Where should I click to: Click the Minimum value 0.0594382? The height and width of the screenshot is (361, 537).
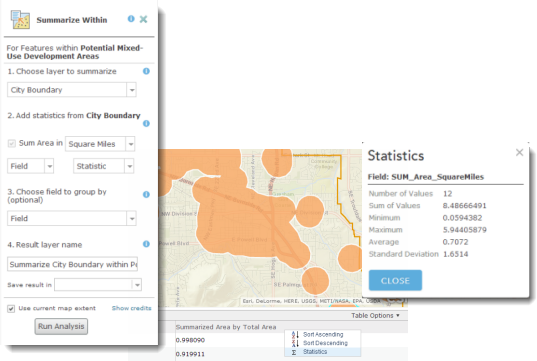[462, 218]
